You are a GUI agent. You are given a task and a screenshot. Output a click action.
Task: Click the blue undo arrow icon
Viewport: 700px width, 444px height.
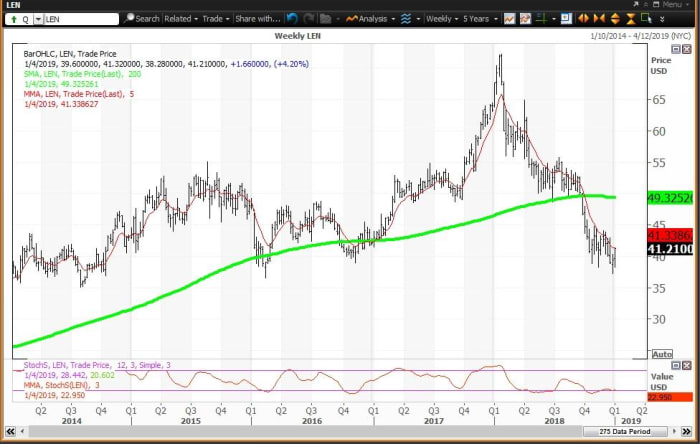coord(291,18)
